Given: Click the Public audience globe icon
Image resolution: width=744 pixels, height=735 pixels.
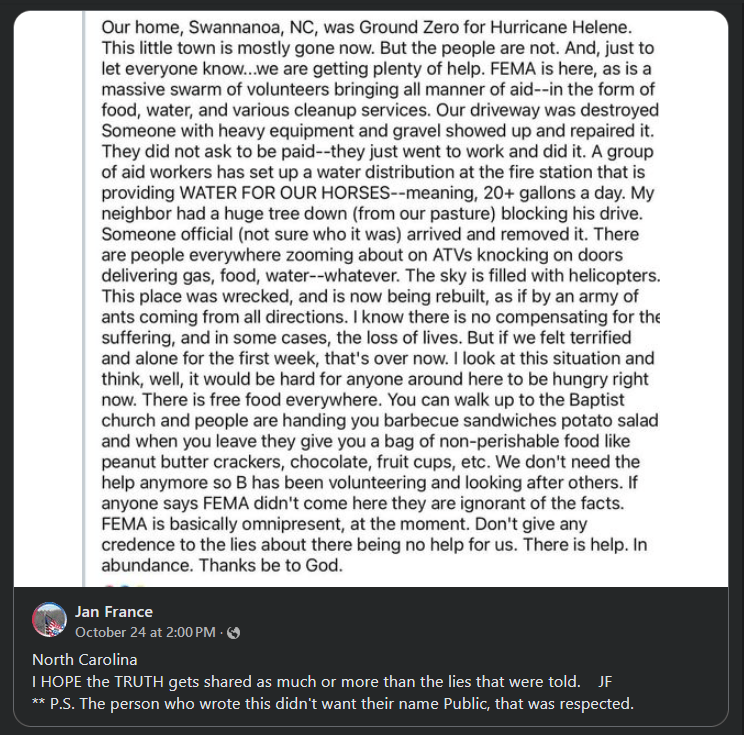Looking at the screenshot, I should click(233, 632).
